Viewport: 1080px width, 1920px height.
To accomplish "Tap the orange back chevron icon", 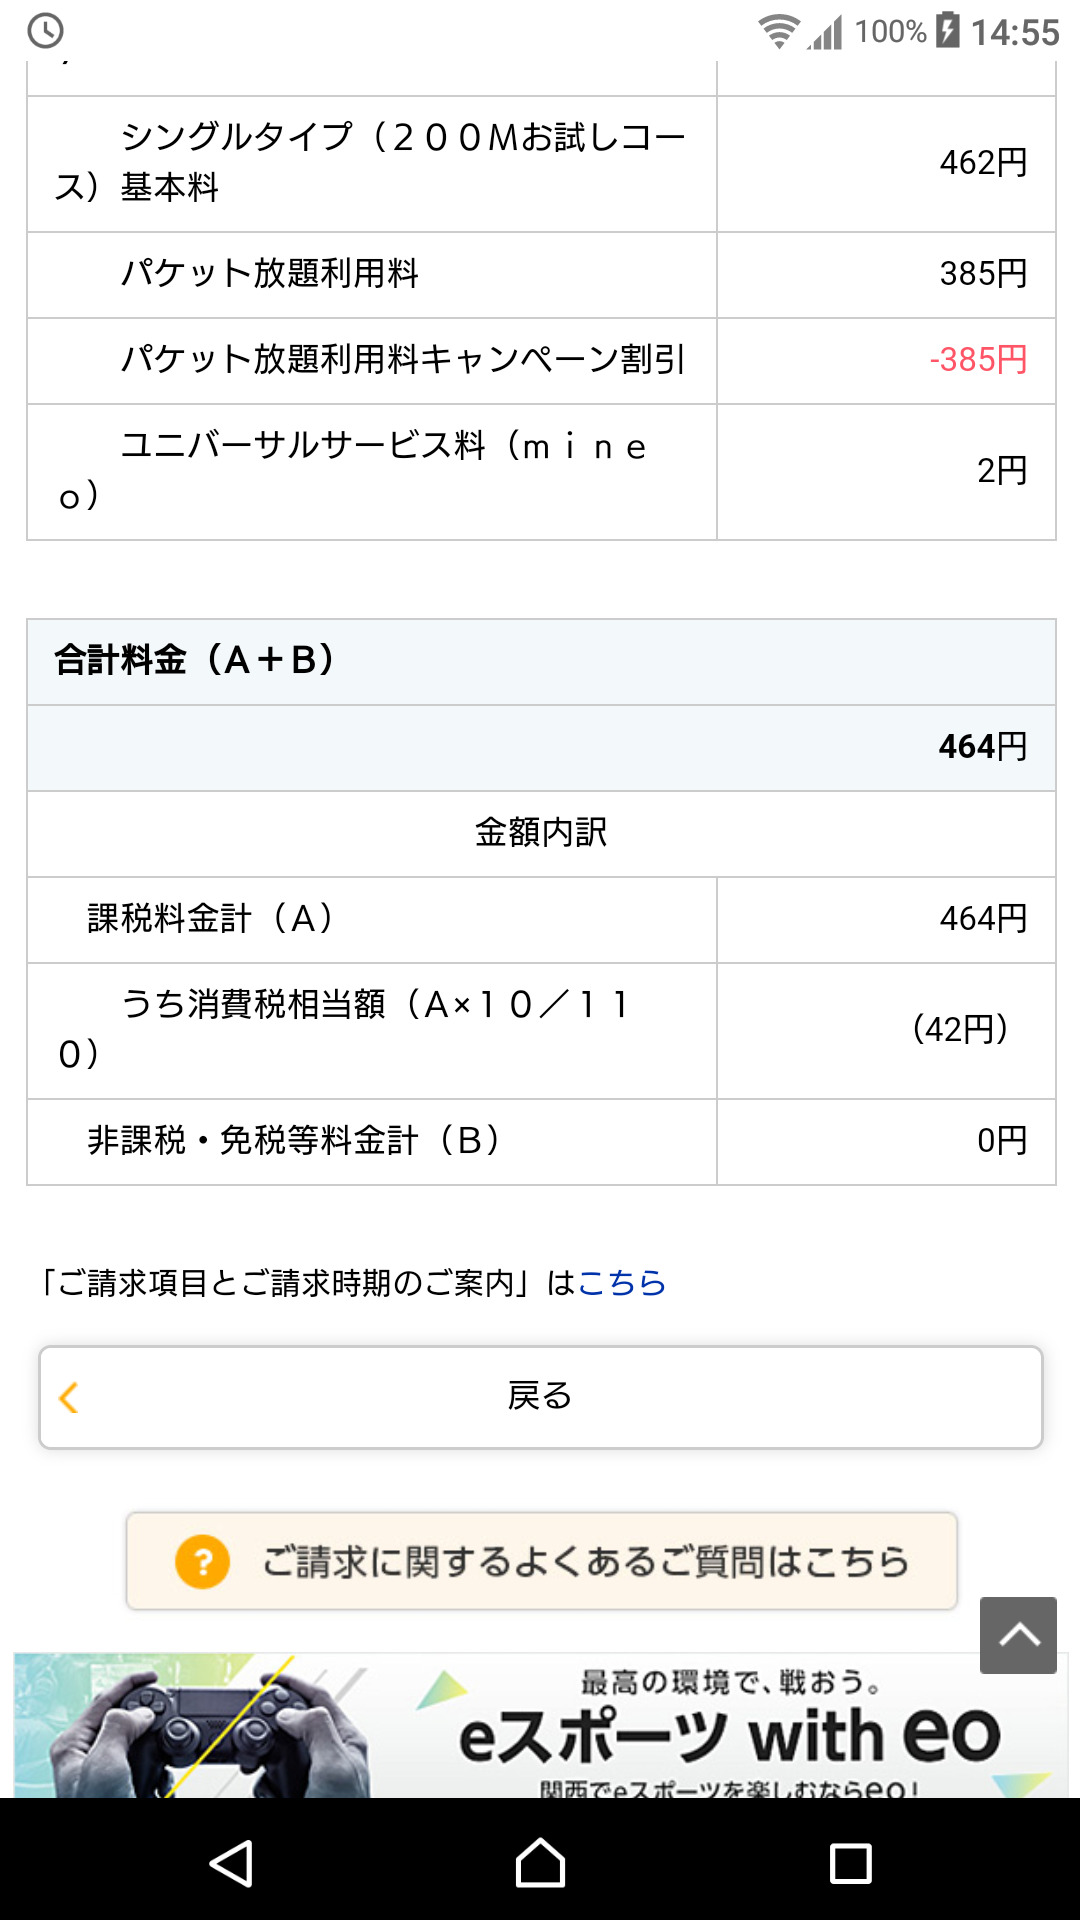I will 68,1397.
